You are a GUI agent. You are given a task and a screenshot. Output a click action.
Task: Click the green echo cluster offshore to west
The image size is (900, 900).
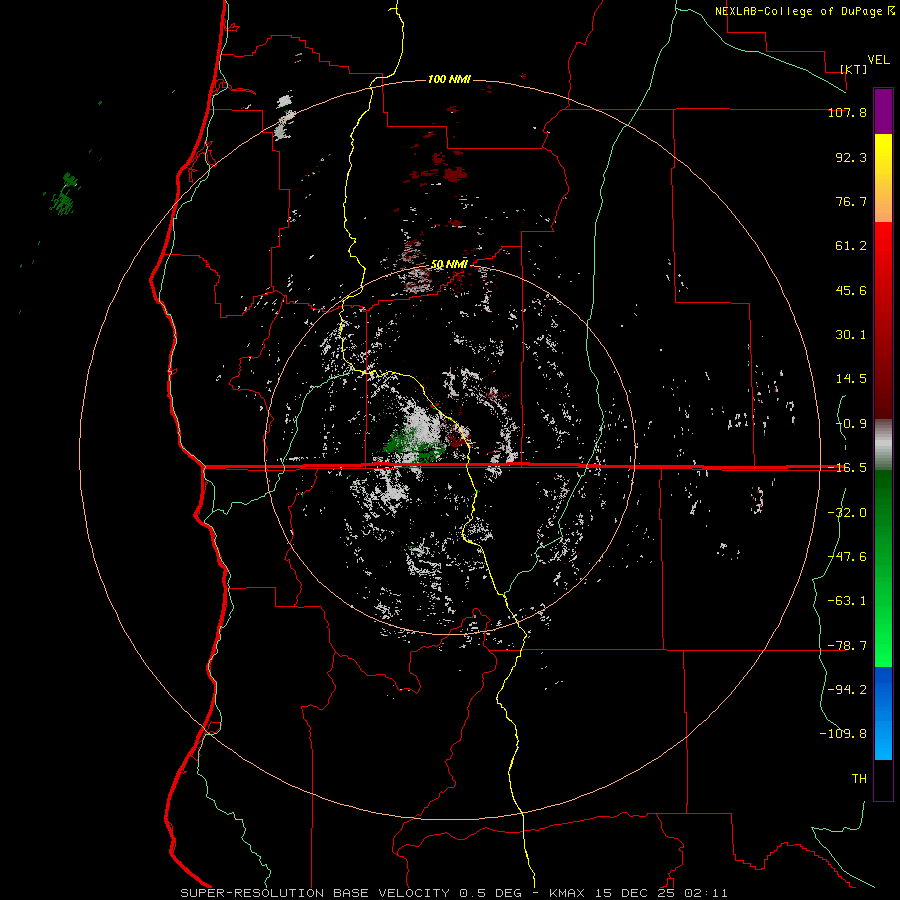[63, 195]
